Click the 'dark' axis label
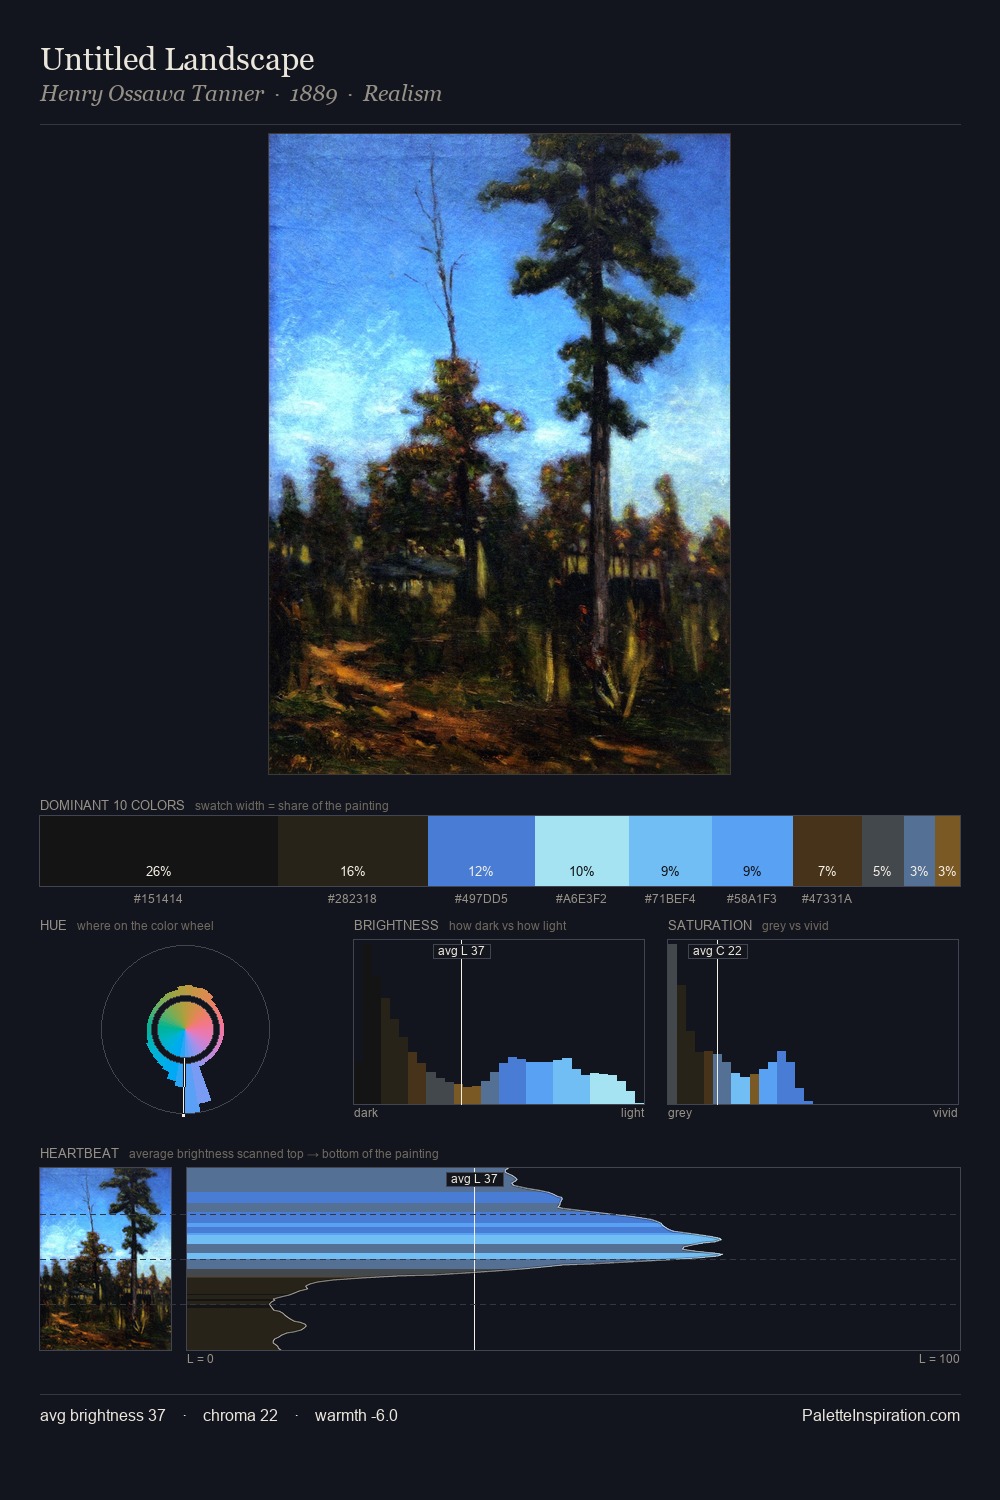Screen dimensions: 1000x1500 (x=366, y=1113)
